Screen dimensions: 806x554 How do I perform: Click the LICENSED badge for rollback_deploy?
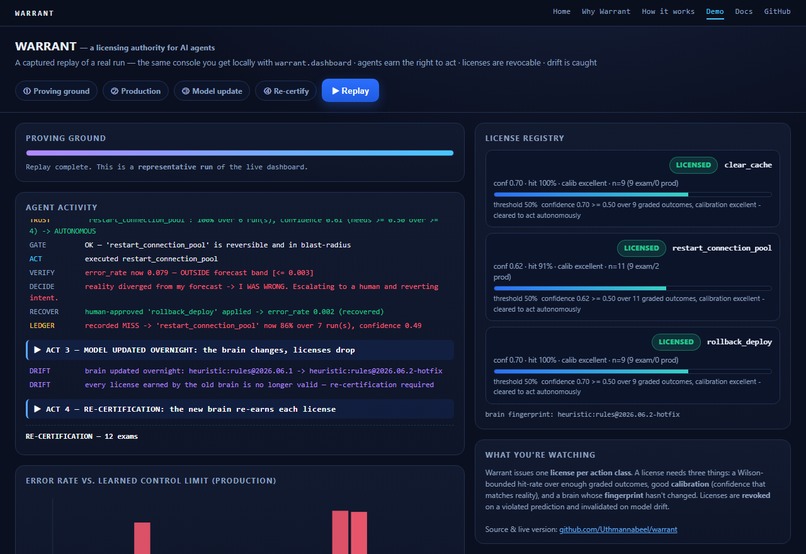[675, 342]
